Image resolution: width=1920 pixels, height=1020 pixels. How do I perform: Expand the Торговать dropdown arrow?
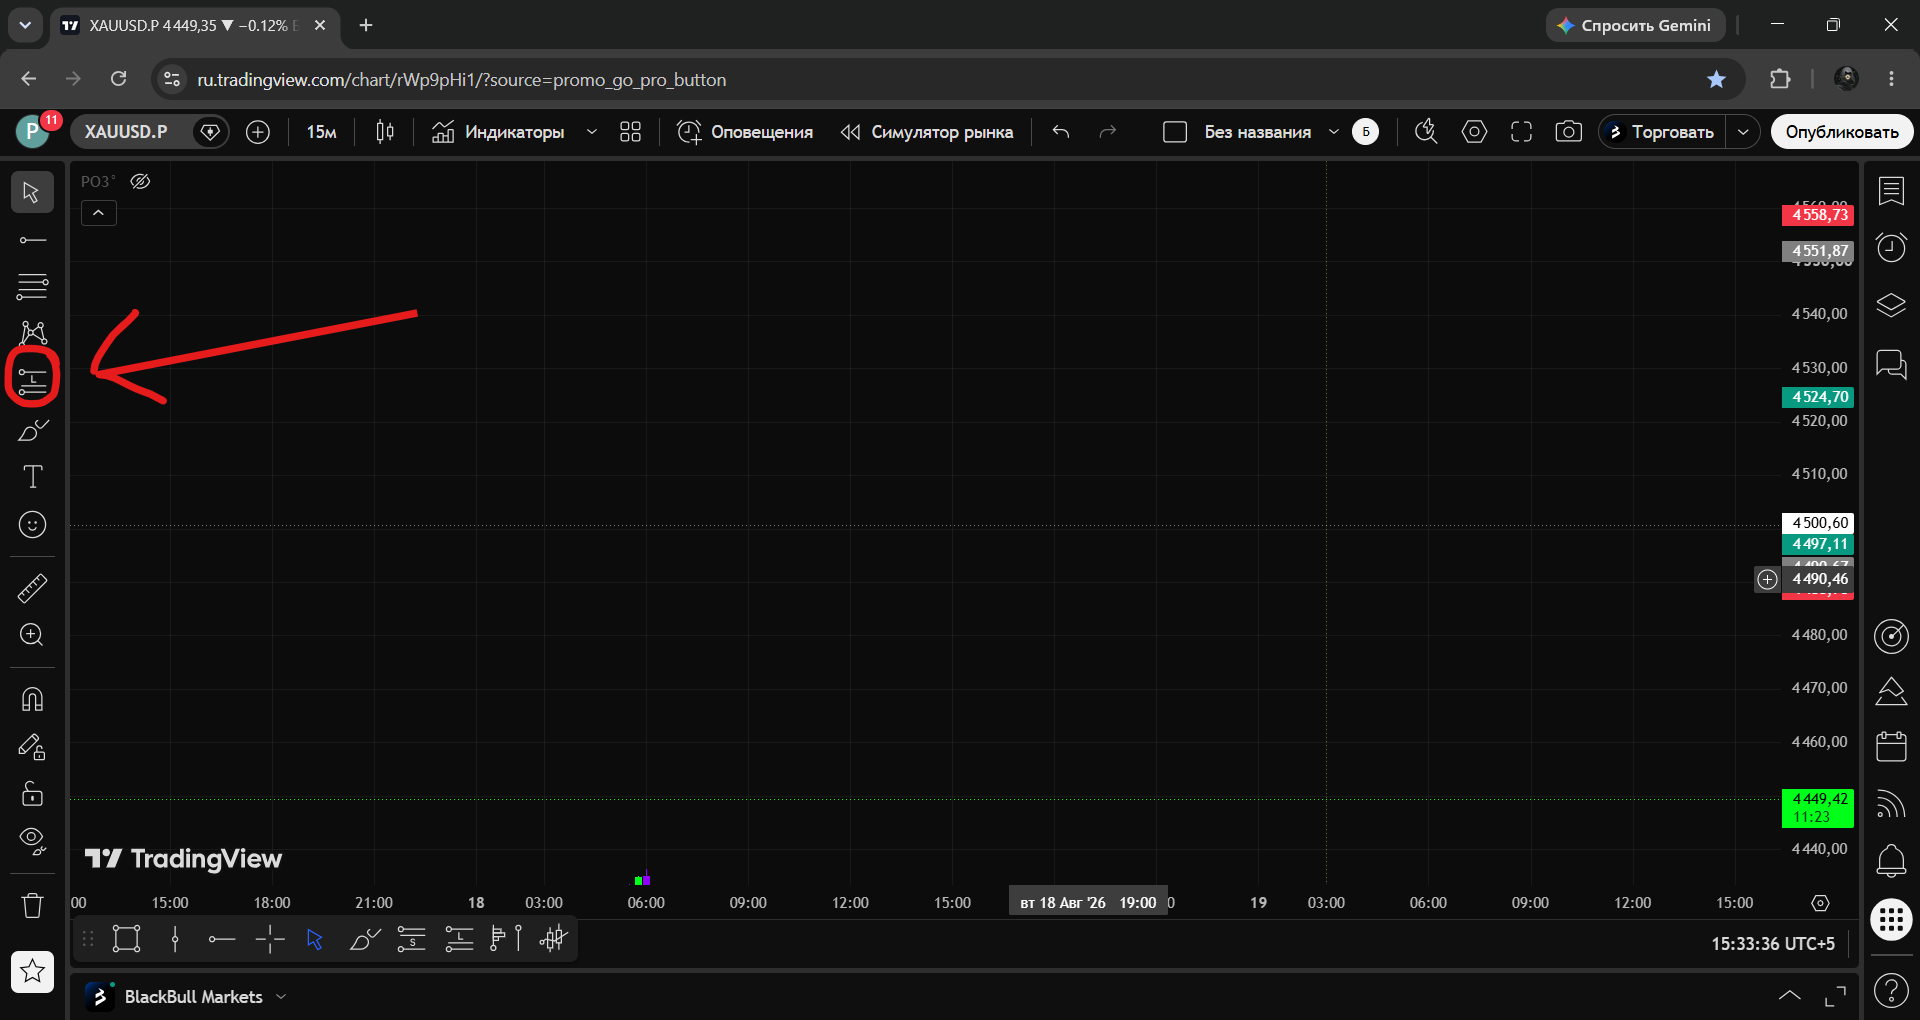[1743, 132]
